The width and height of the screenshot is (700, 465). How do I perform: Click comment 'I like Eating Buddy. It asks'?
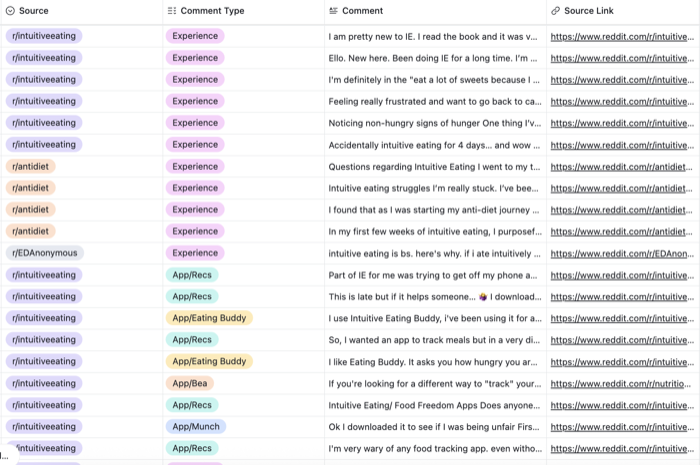(x=433, y=362)
